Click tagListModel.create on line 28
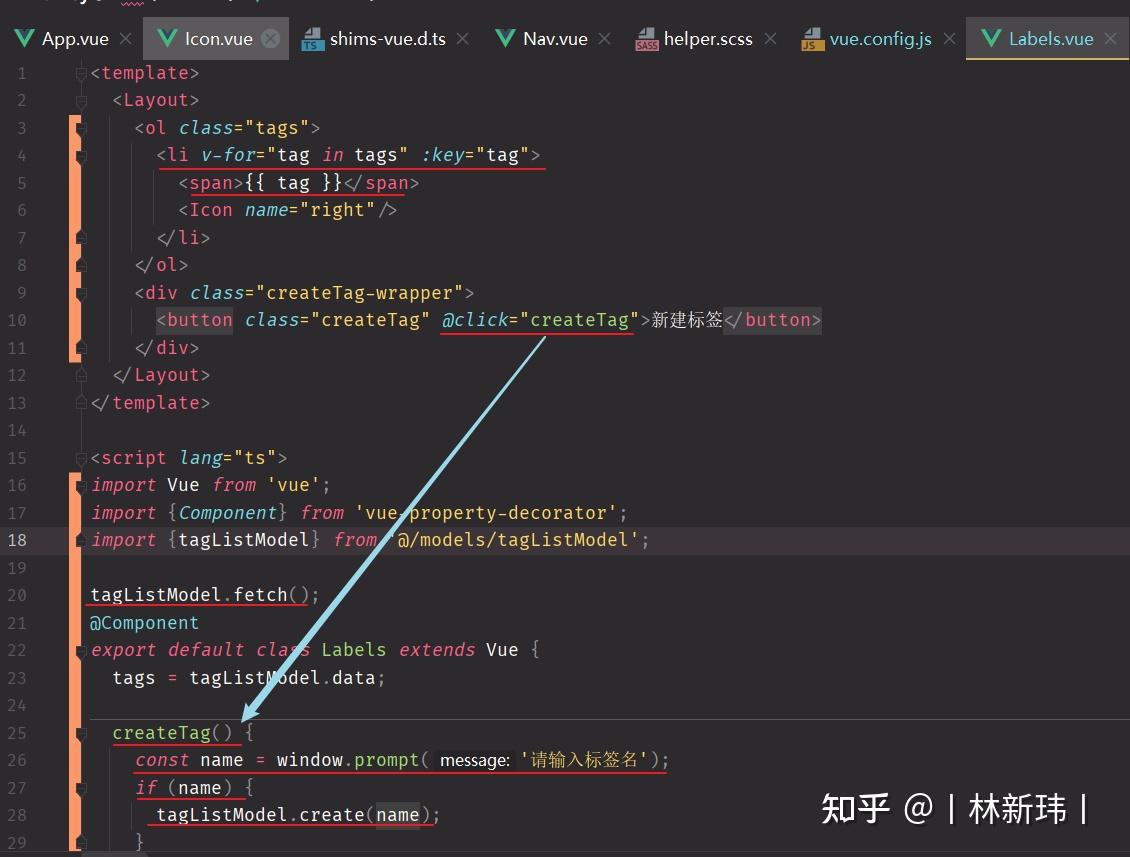Viewport: 1130px width, 857px height. (x=261, y=814)
